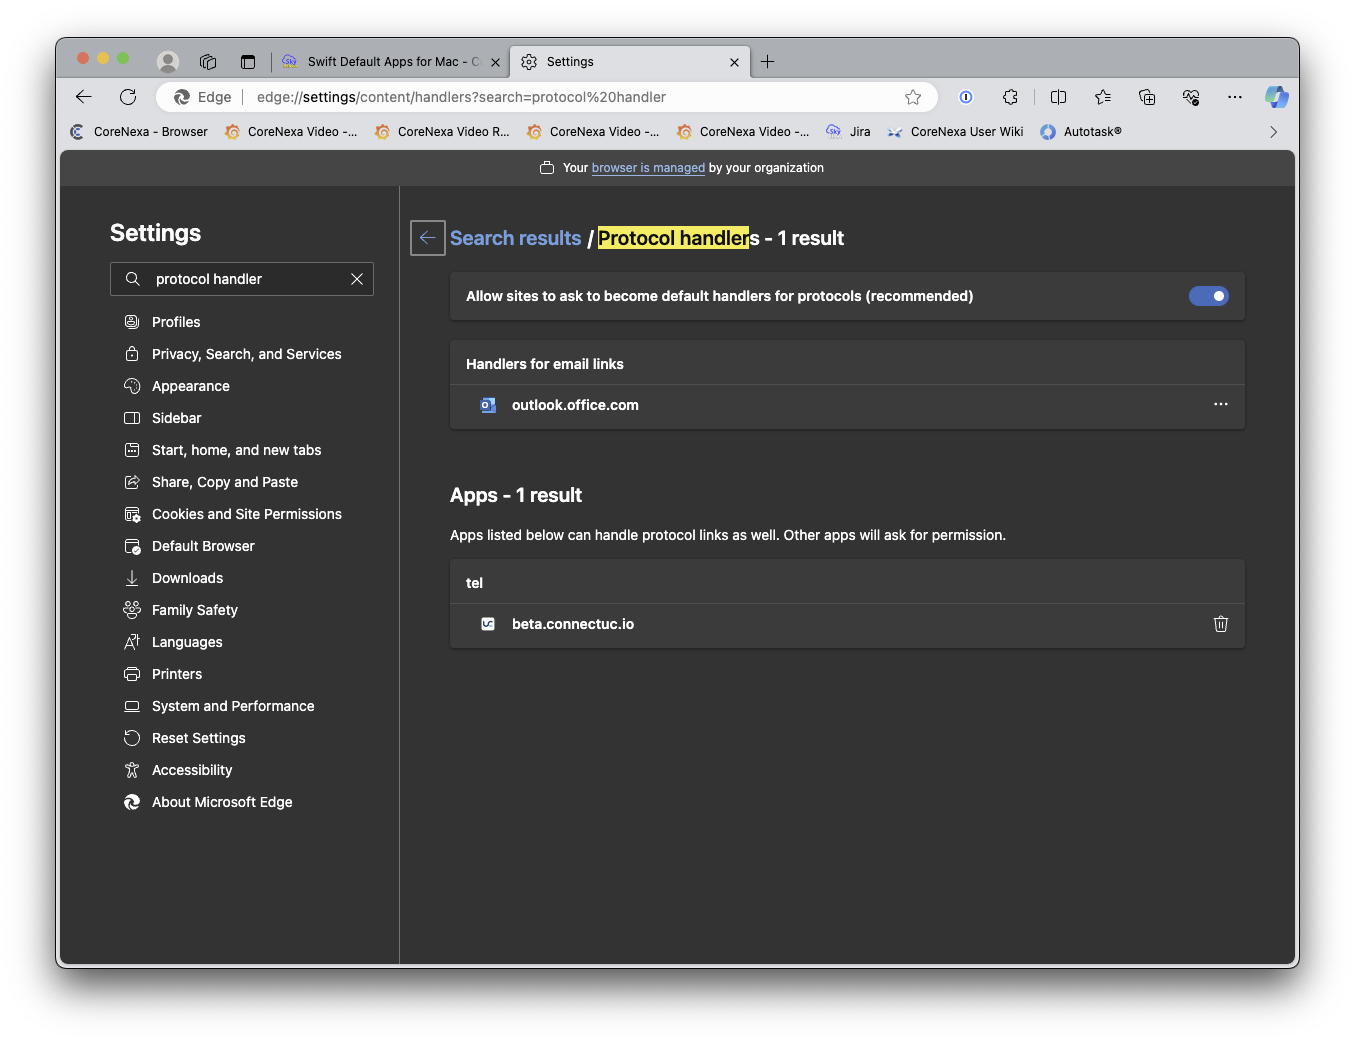Add page to favorites with star icon
This screenshot has width=1355, height=1042.
(x=913, y=97)
